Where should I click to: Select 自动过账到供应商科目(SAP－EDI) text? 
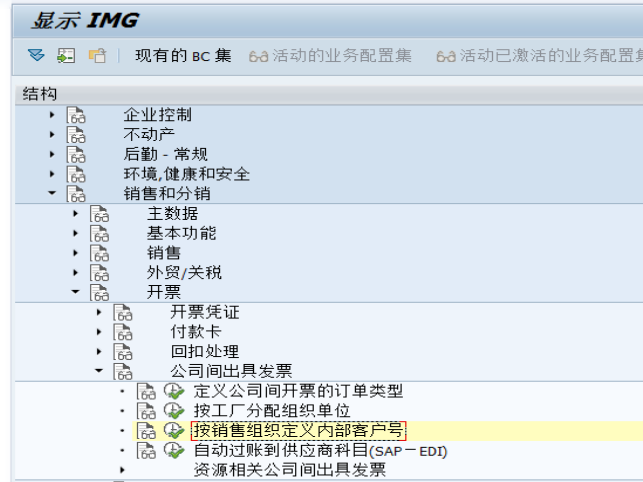[320, 450]
